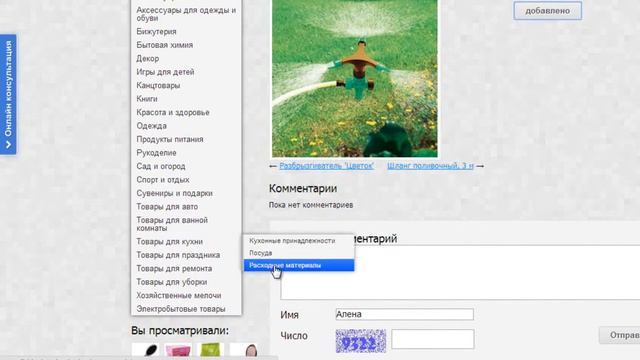Click the добавлено button

(547, 11)
